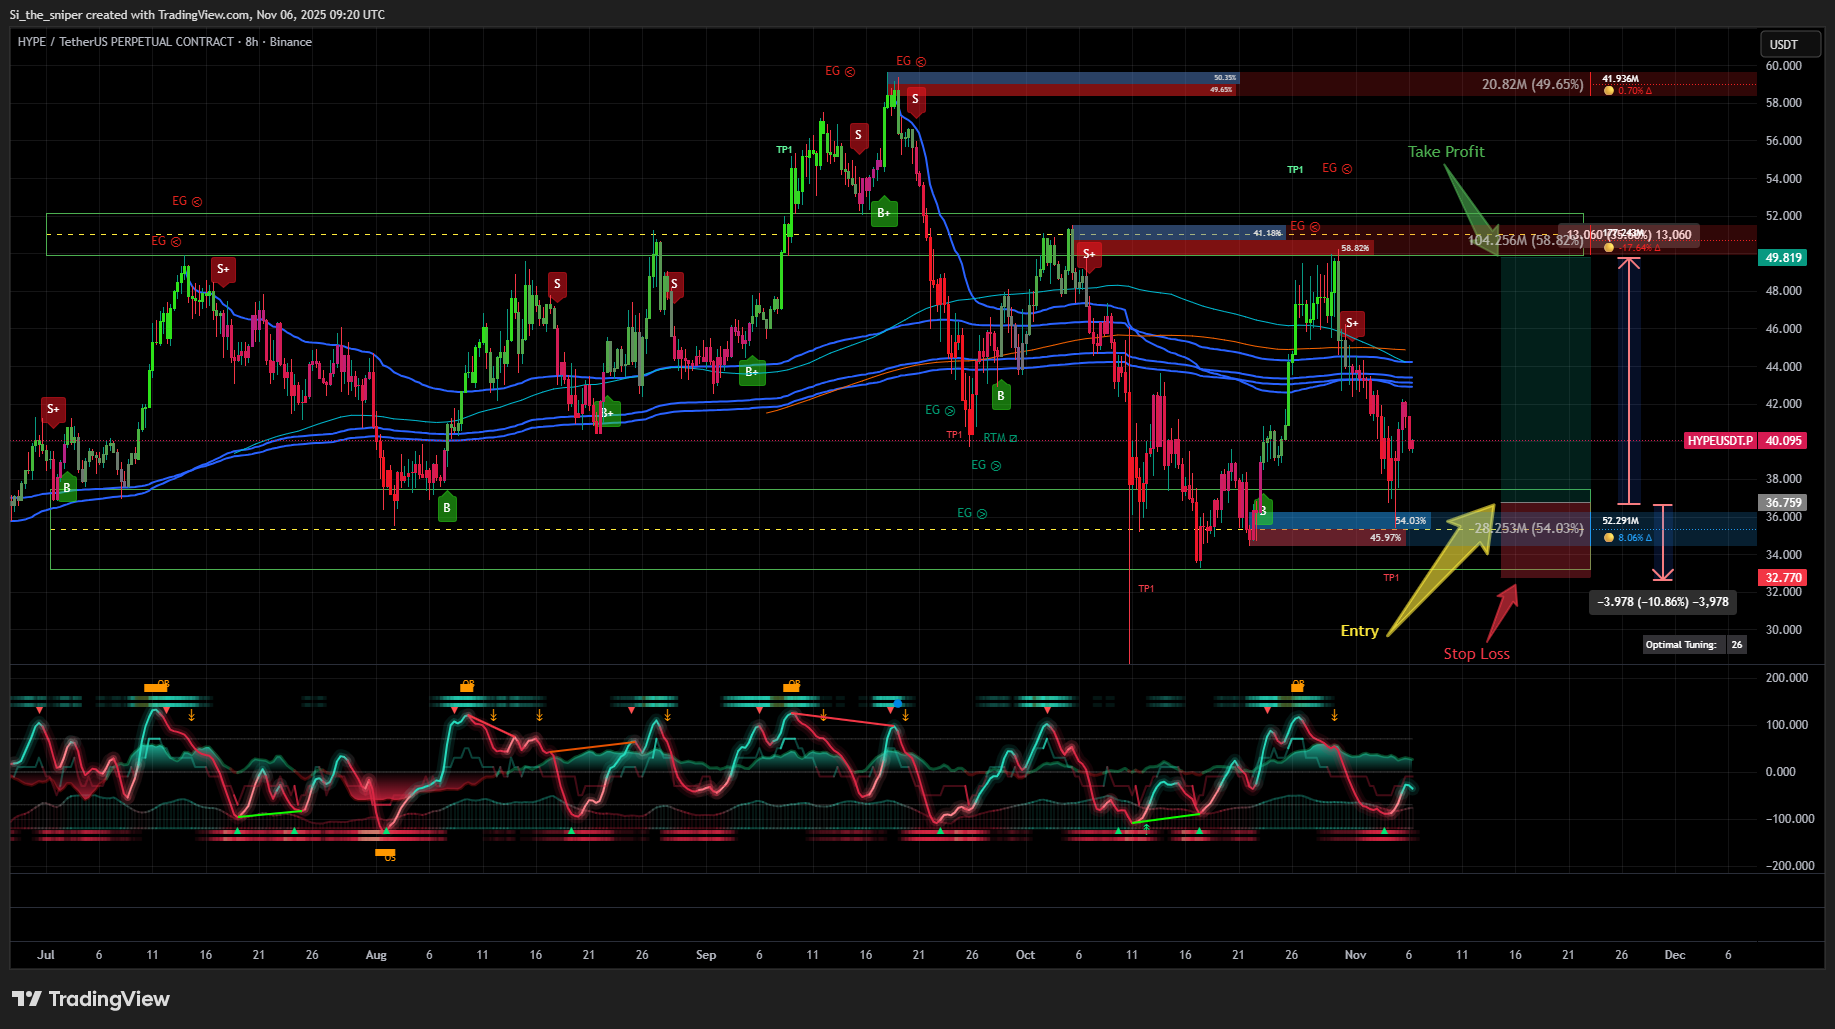Viewport: 1835px width, 1029px height.
Task: Click the 30.000 price axis label
Action: click(x=1784, y=630)
